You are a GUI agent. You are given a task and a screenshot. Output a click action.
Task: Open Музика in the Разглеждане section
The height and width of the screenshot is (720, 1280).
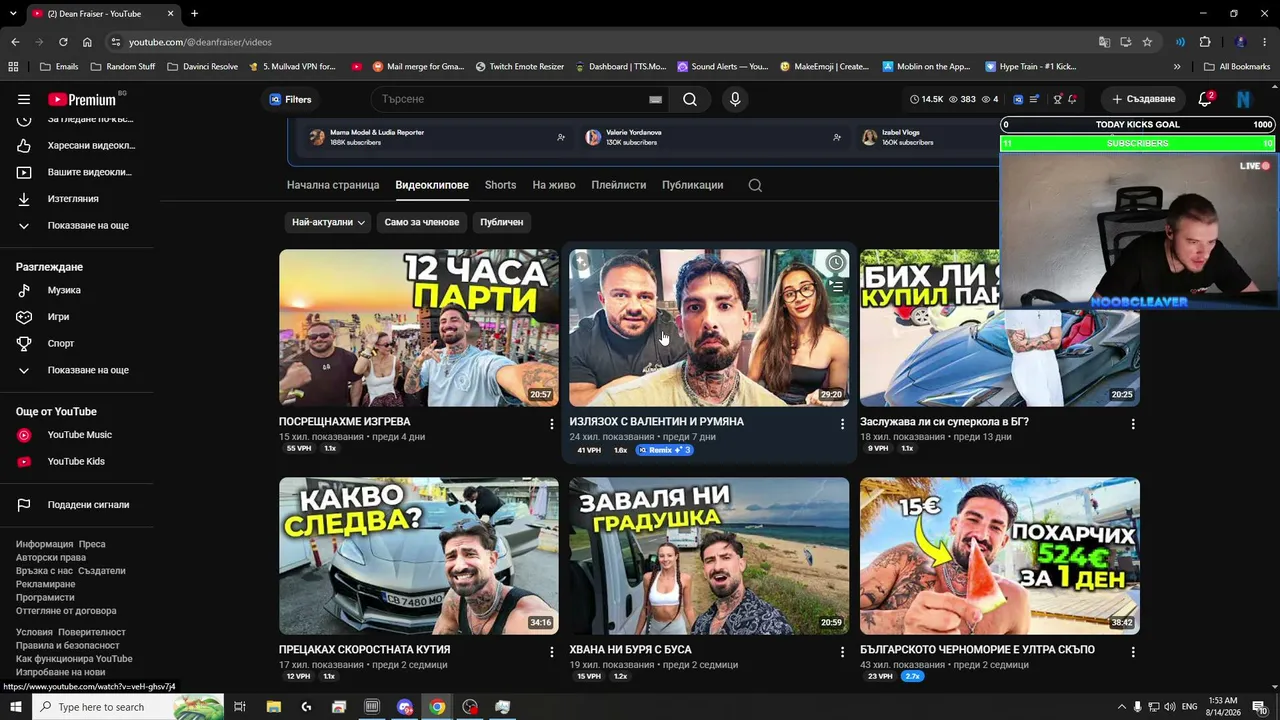[x=77, y=290]
